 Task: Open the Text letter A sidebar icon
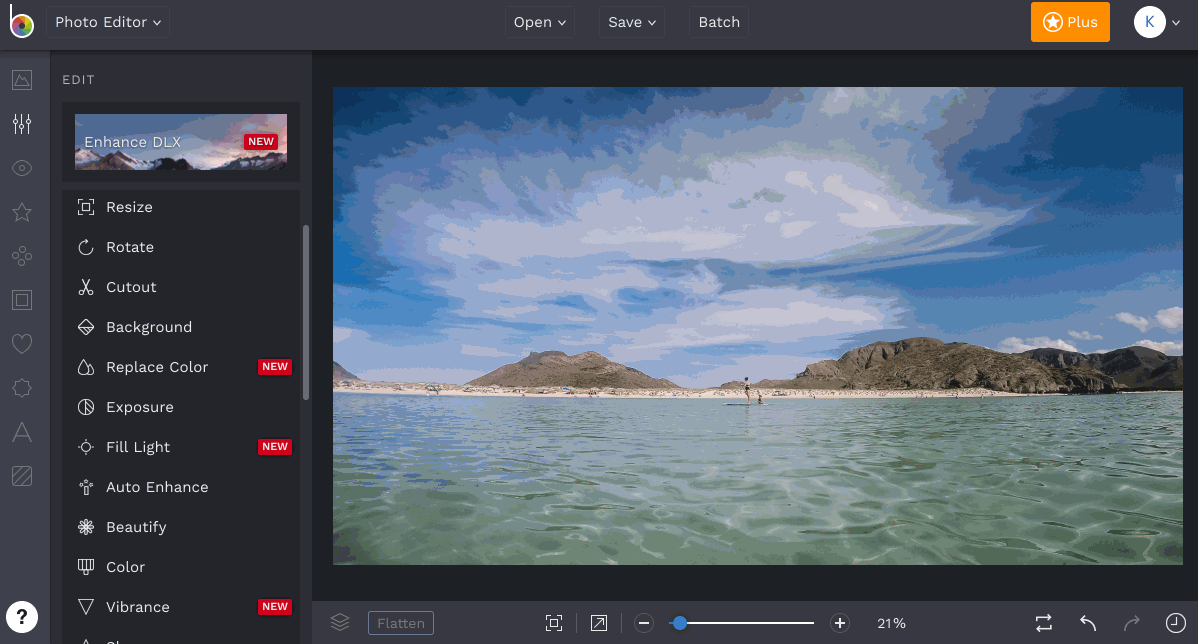click(22, 432)
